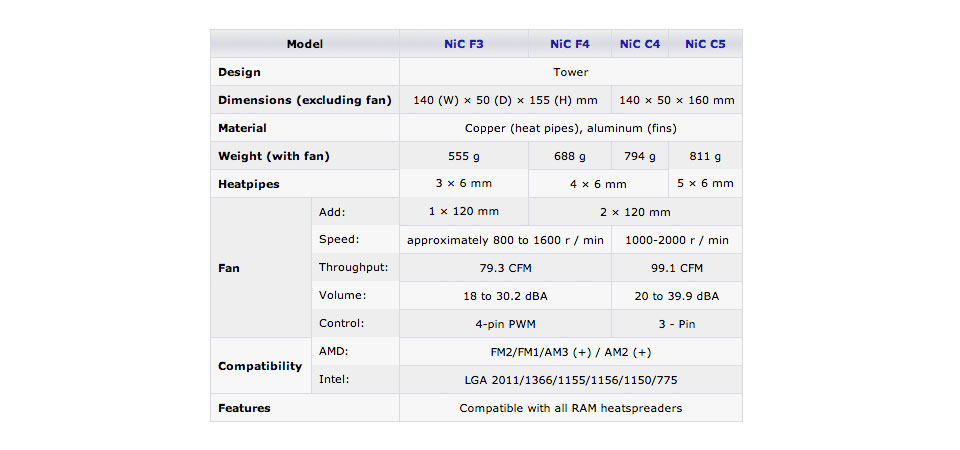Select the 811 g weight cell

coord(705,156)
